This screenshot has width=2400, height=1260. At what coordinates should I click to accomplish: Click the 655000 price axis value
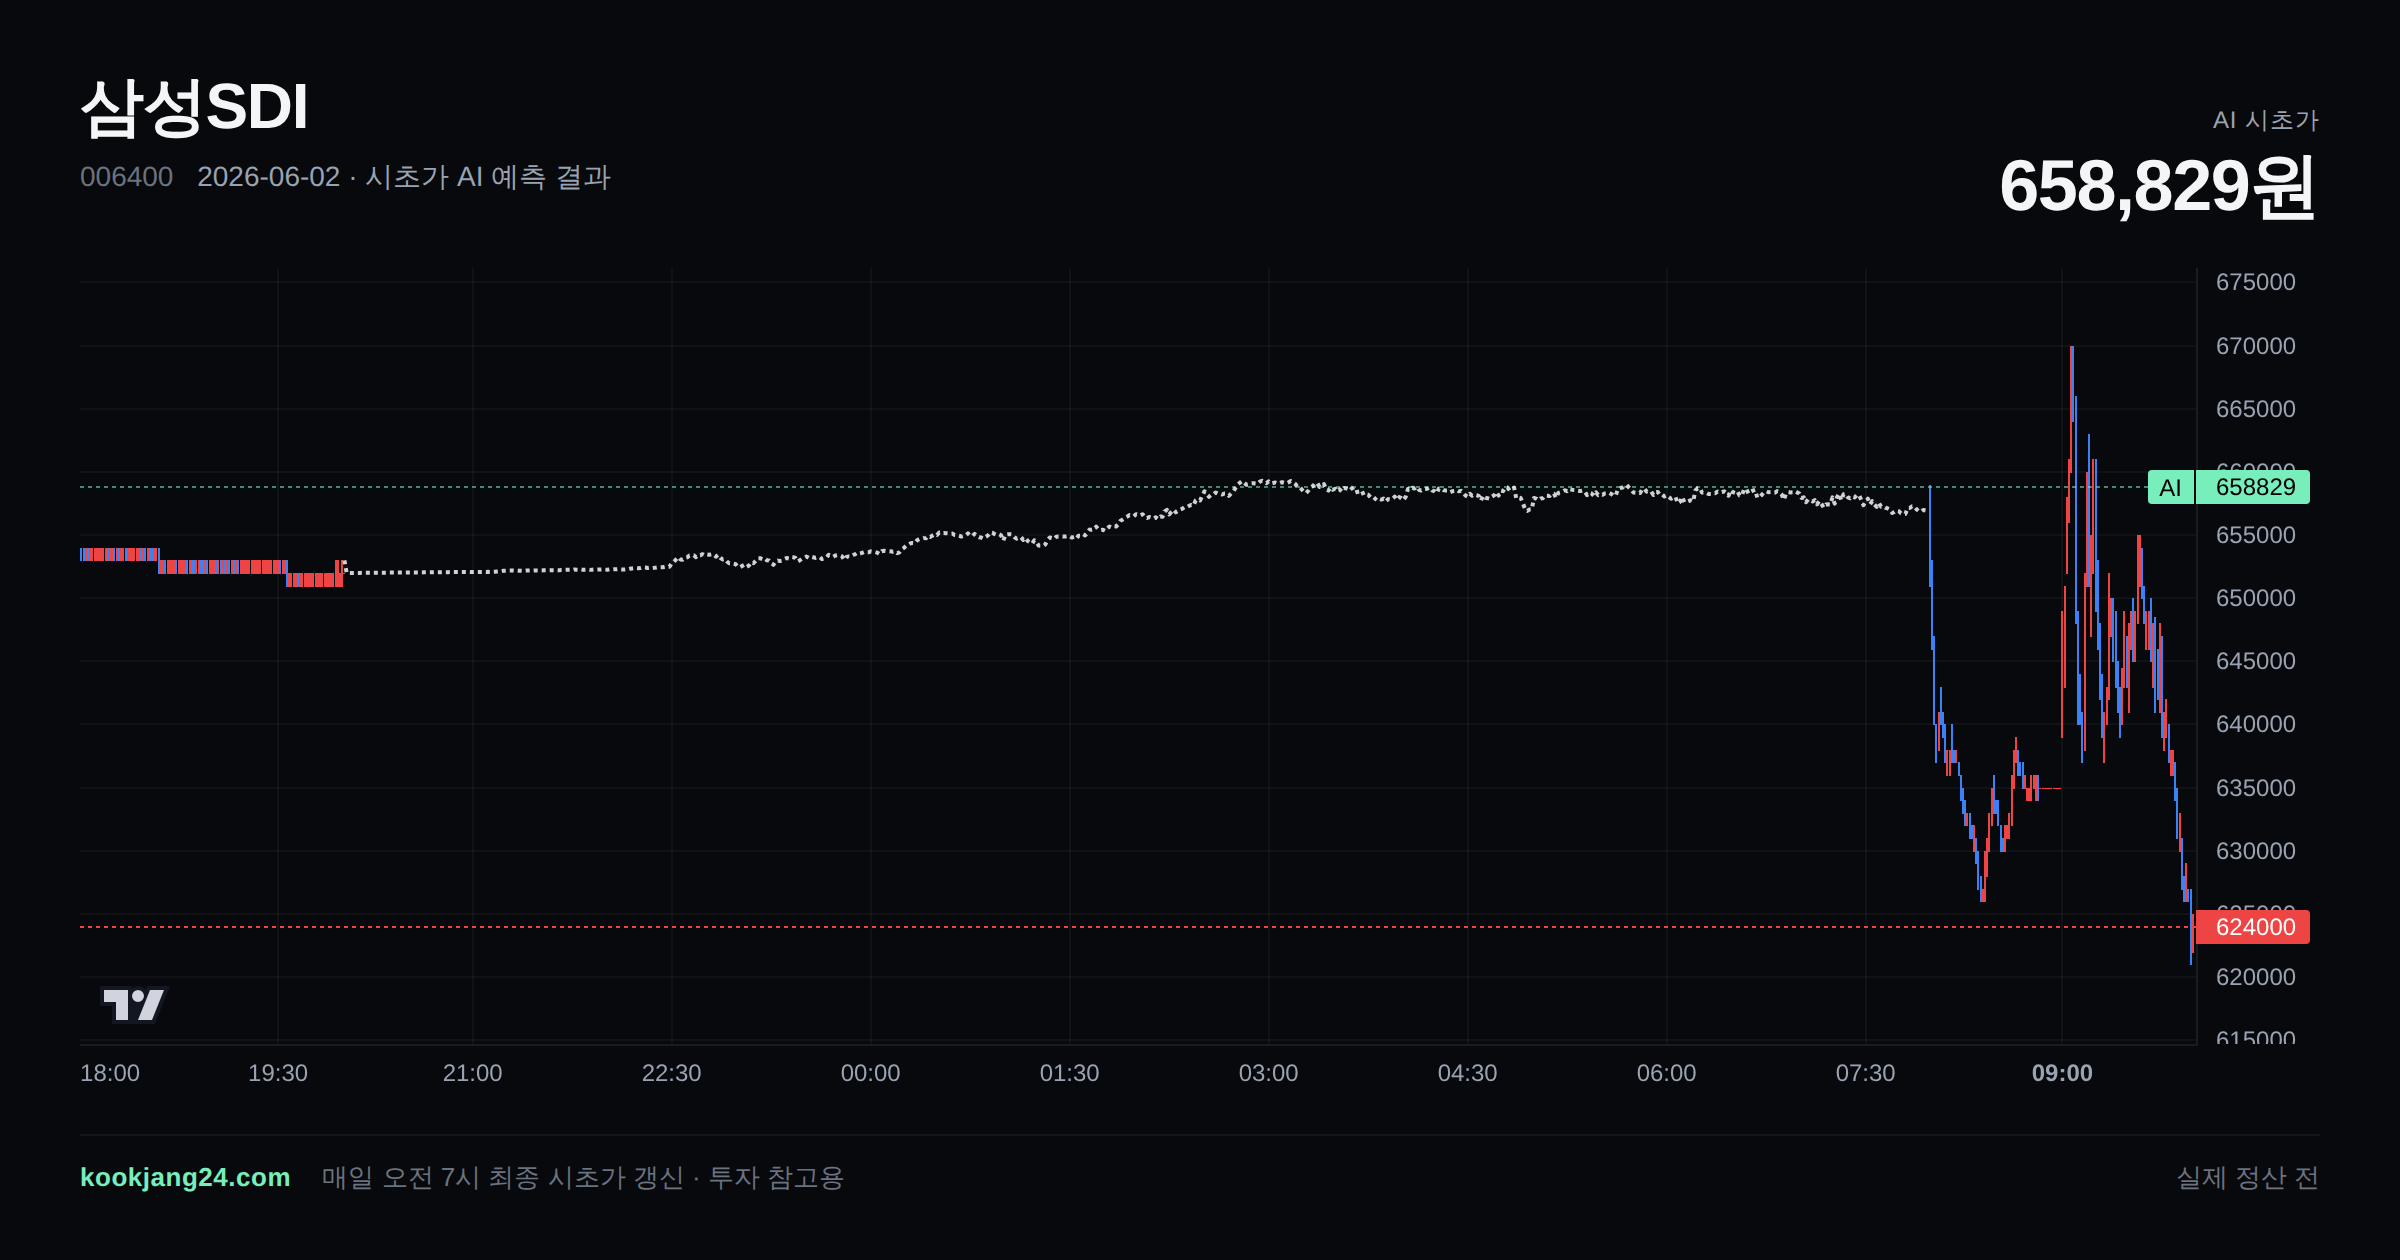pos(2255,535)
